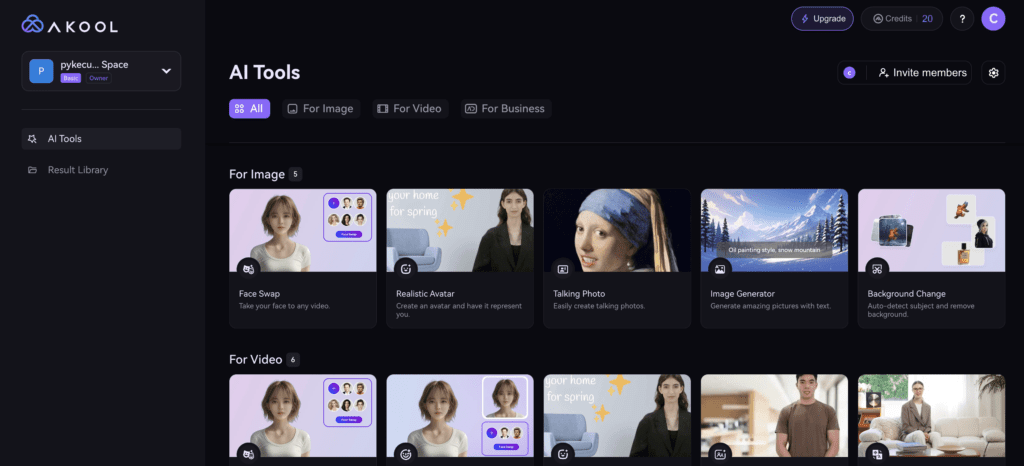Click the Face Swap tool badge icon
Image resolution: width=1024 pixels, height=466 pixels.
pyautogui.click(x=248, y=268)
